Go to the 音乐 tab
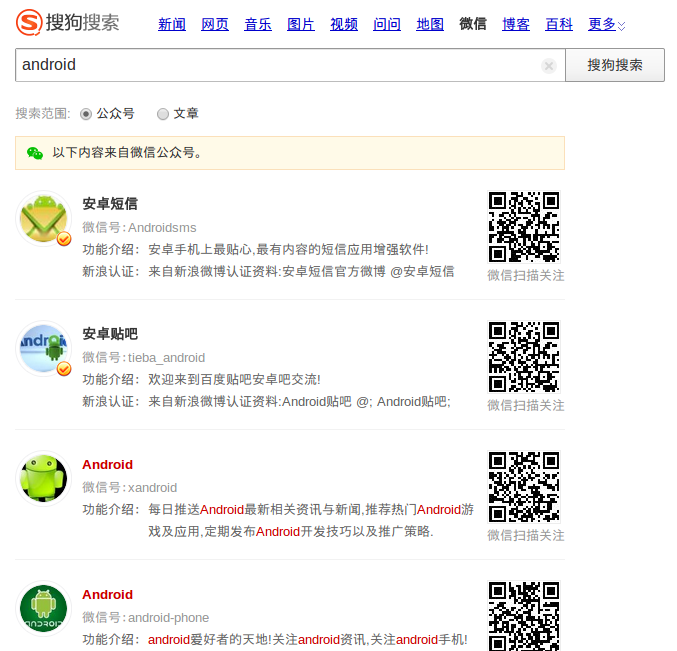Viewport: 677px width, 651px height. (258, 24)
